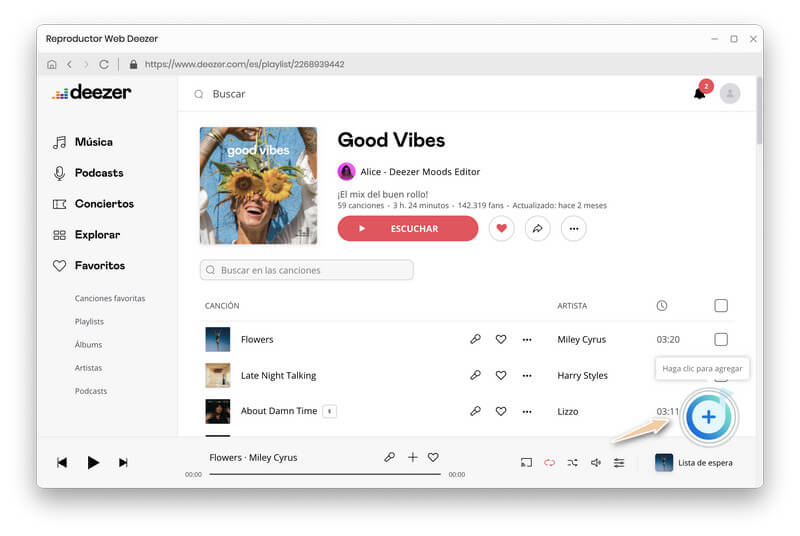Open artist Lizzo

[x=568, y=412]
